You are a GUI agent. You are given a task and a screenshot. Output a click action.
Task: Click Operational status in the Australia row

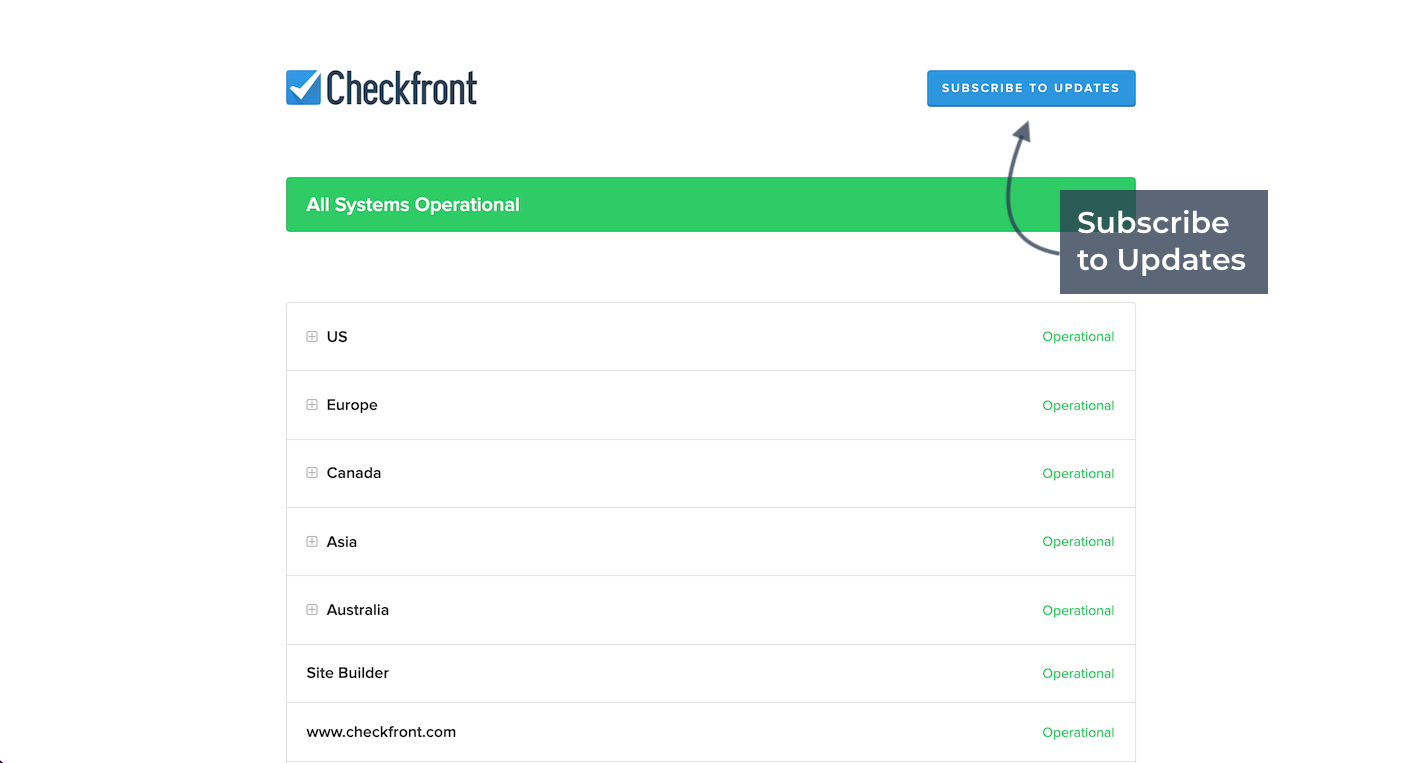1078,610
